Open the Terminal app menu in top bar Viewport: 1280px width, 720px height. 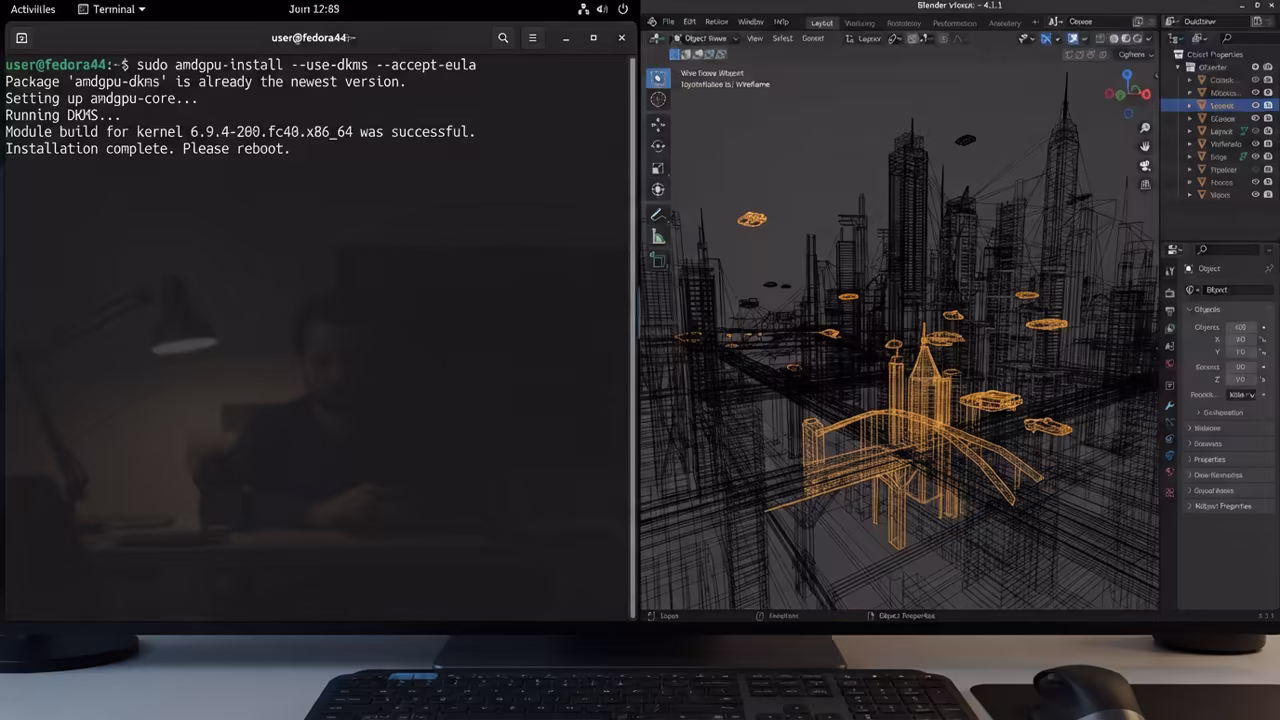pyautogui.click(x=112, y=9)
